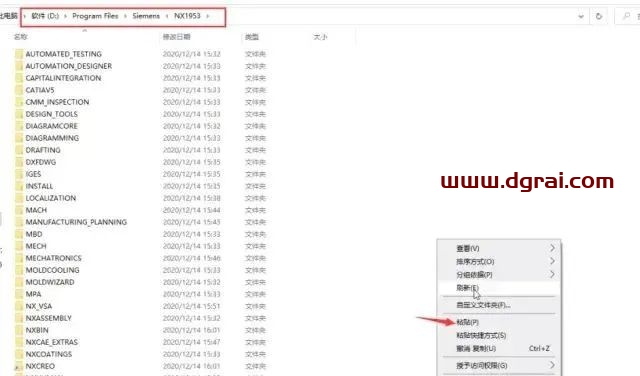
Task: Click the 2020/12/14 15:47 date of NXCAE_EXTRAS
Action: 191,342
